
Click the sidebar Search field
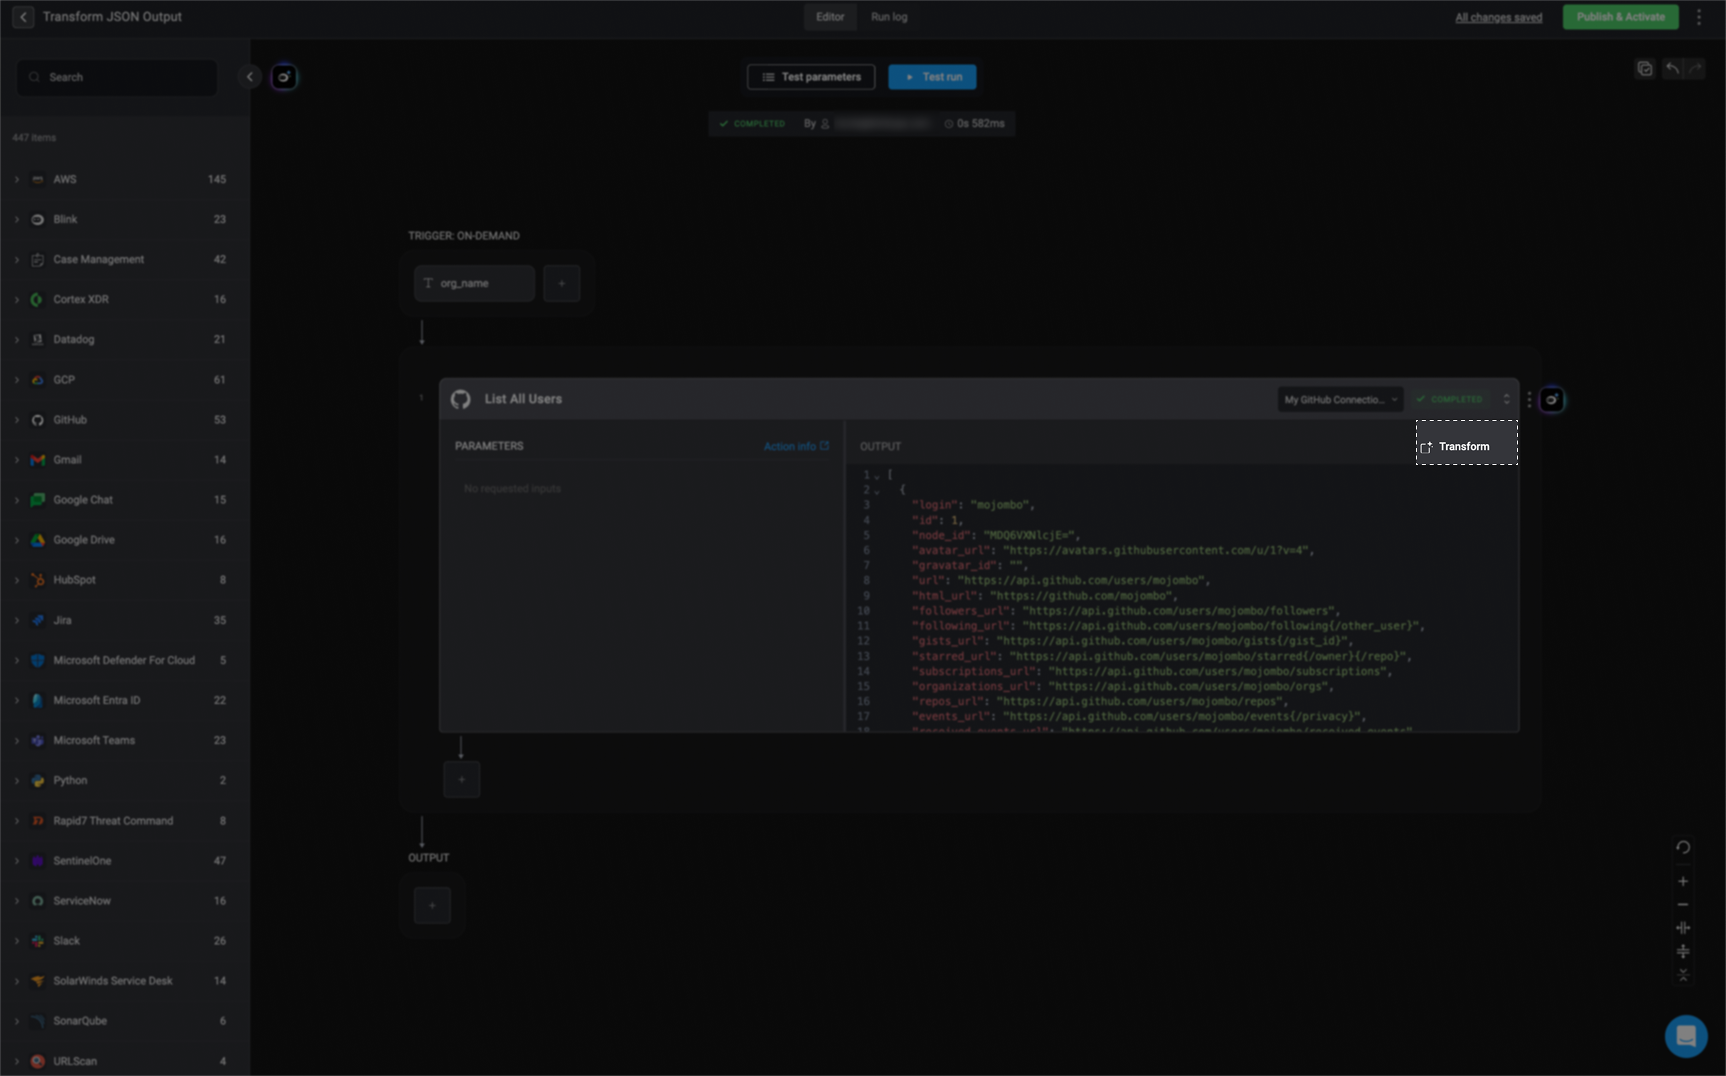(117, 77)
